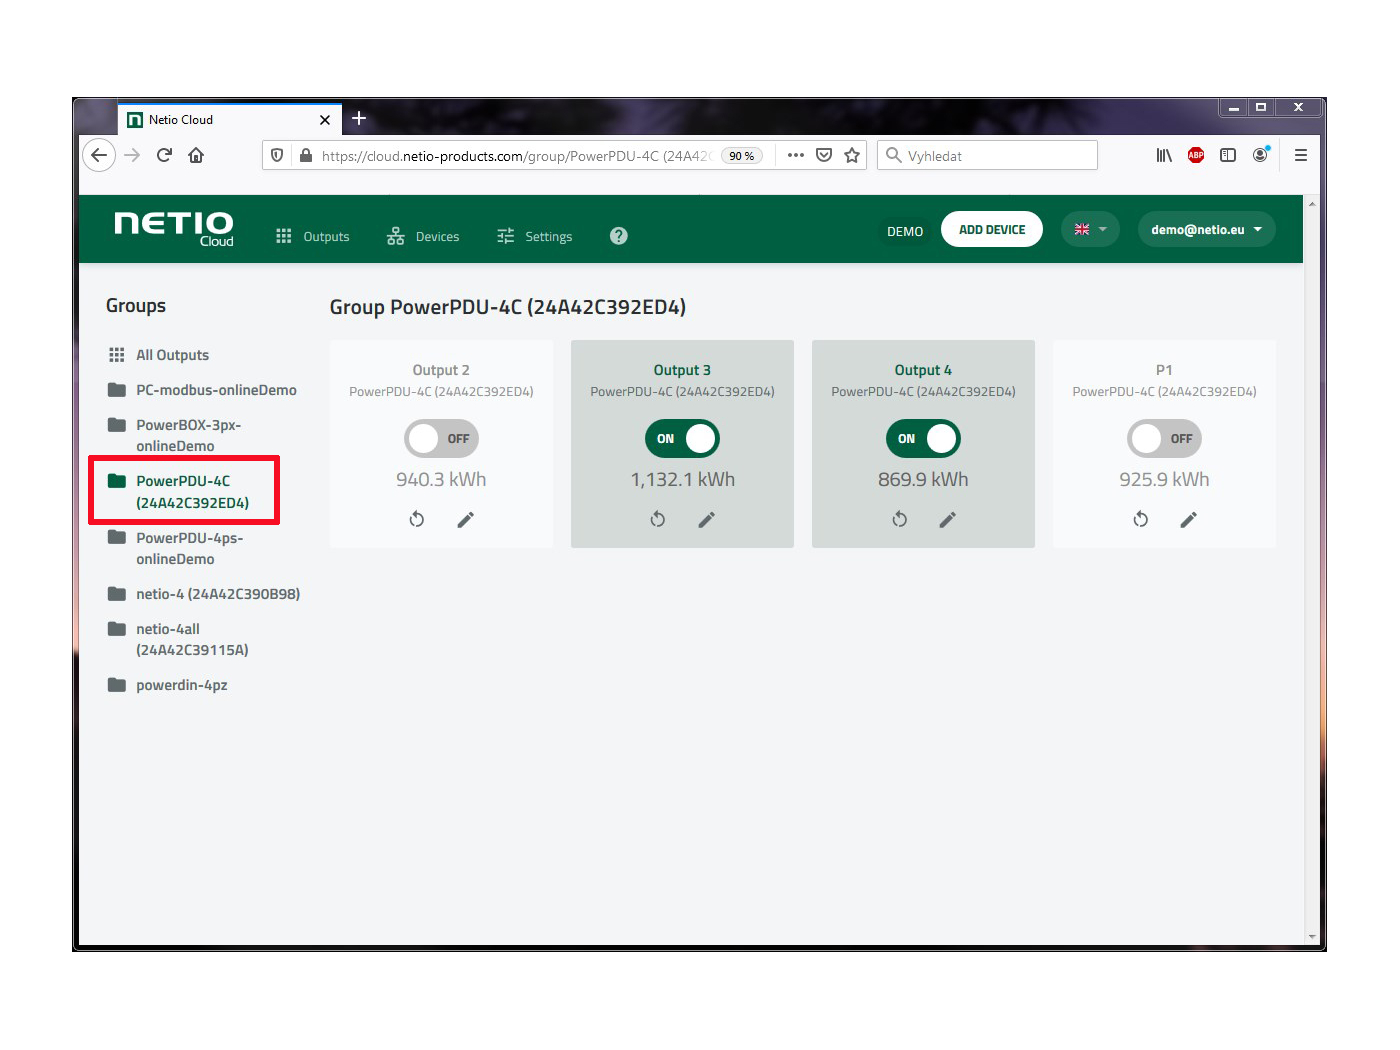Click the tracking protection shield icon
The image size is (1400, 1050).
point(278,155)
